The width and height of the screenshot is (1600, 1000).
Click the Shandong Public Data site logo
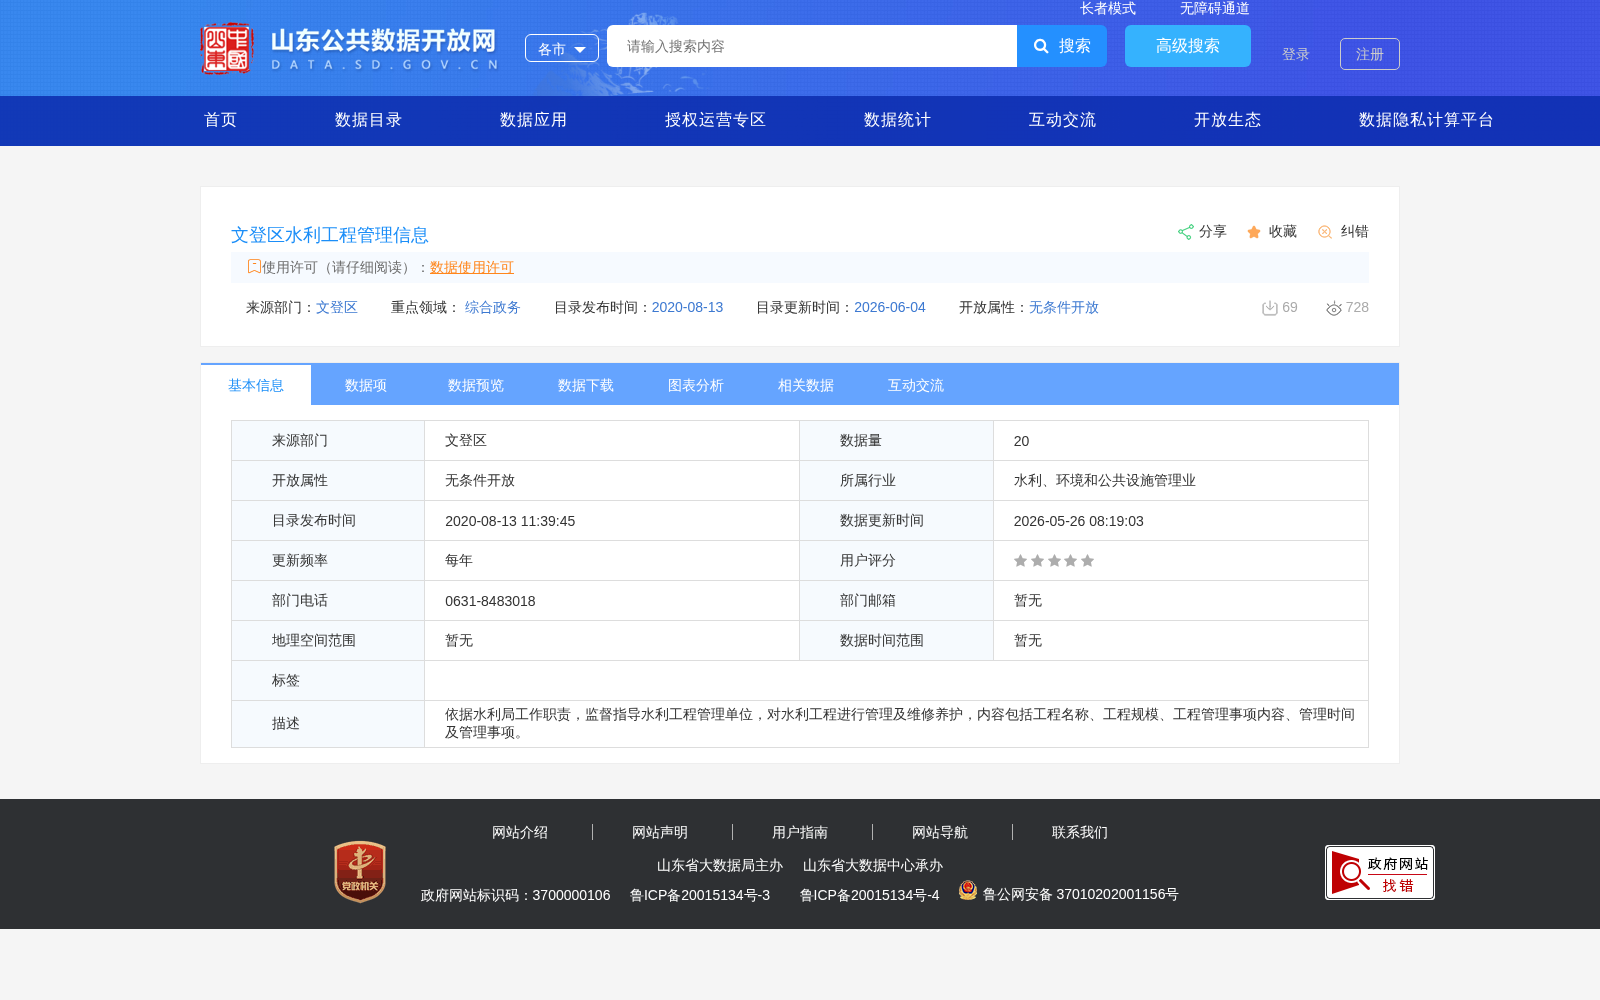pos(350,48)
